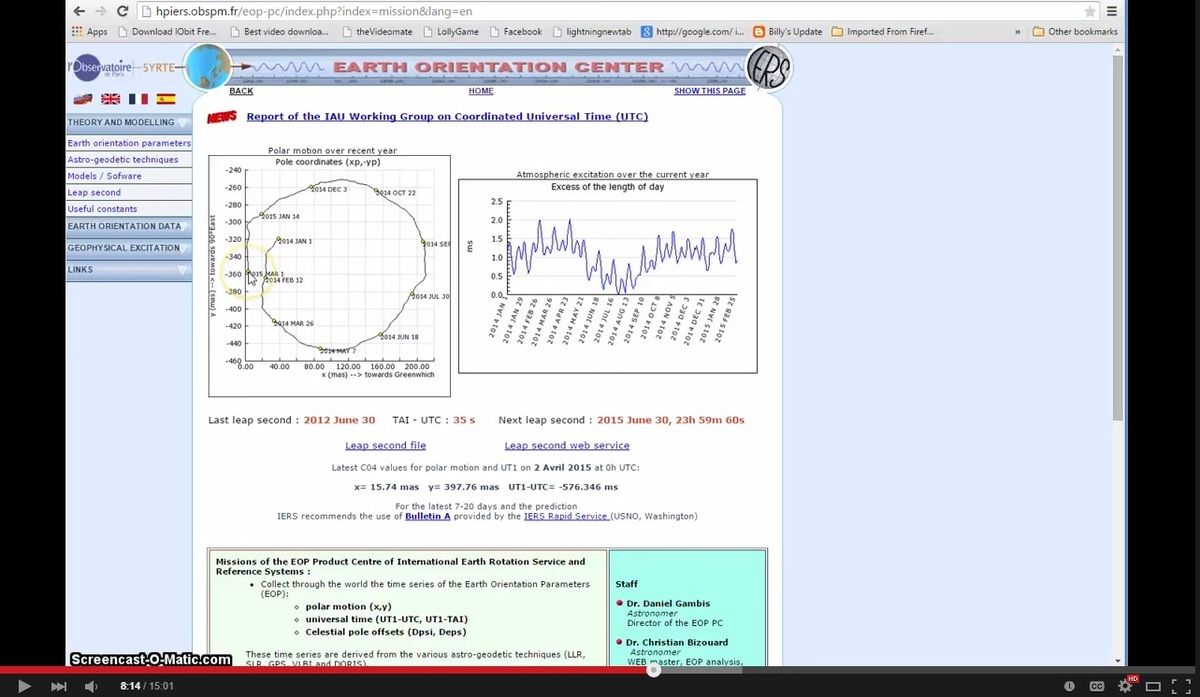Collapse THEORY AND MODELLING menu section
This screenshot has width=1200, height=697.
coord(129,123)
